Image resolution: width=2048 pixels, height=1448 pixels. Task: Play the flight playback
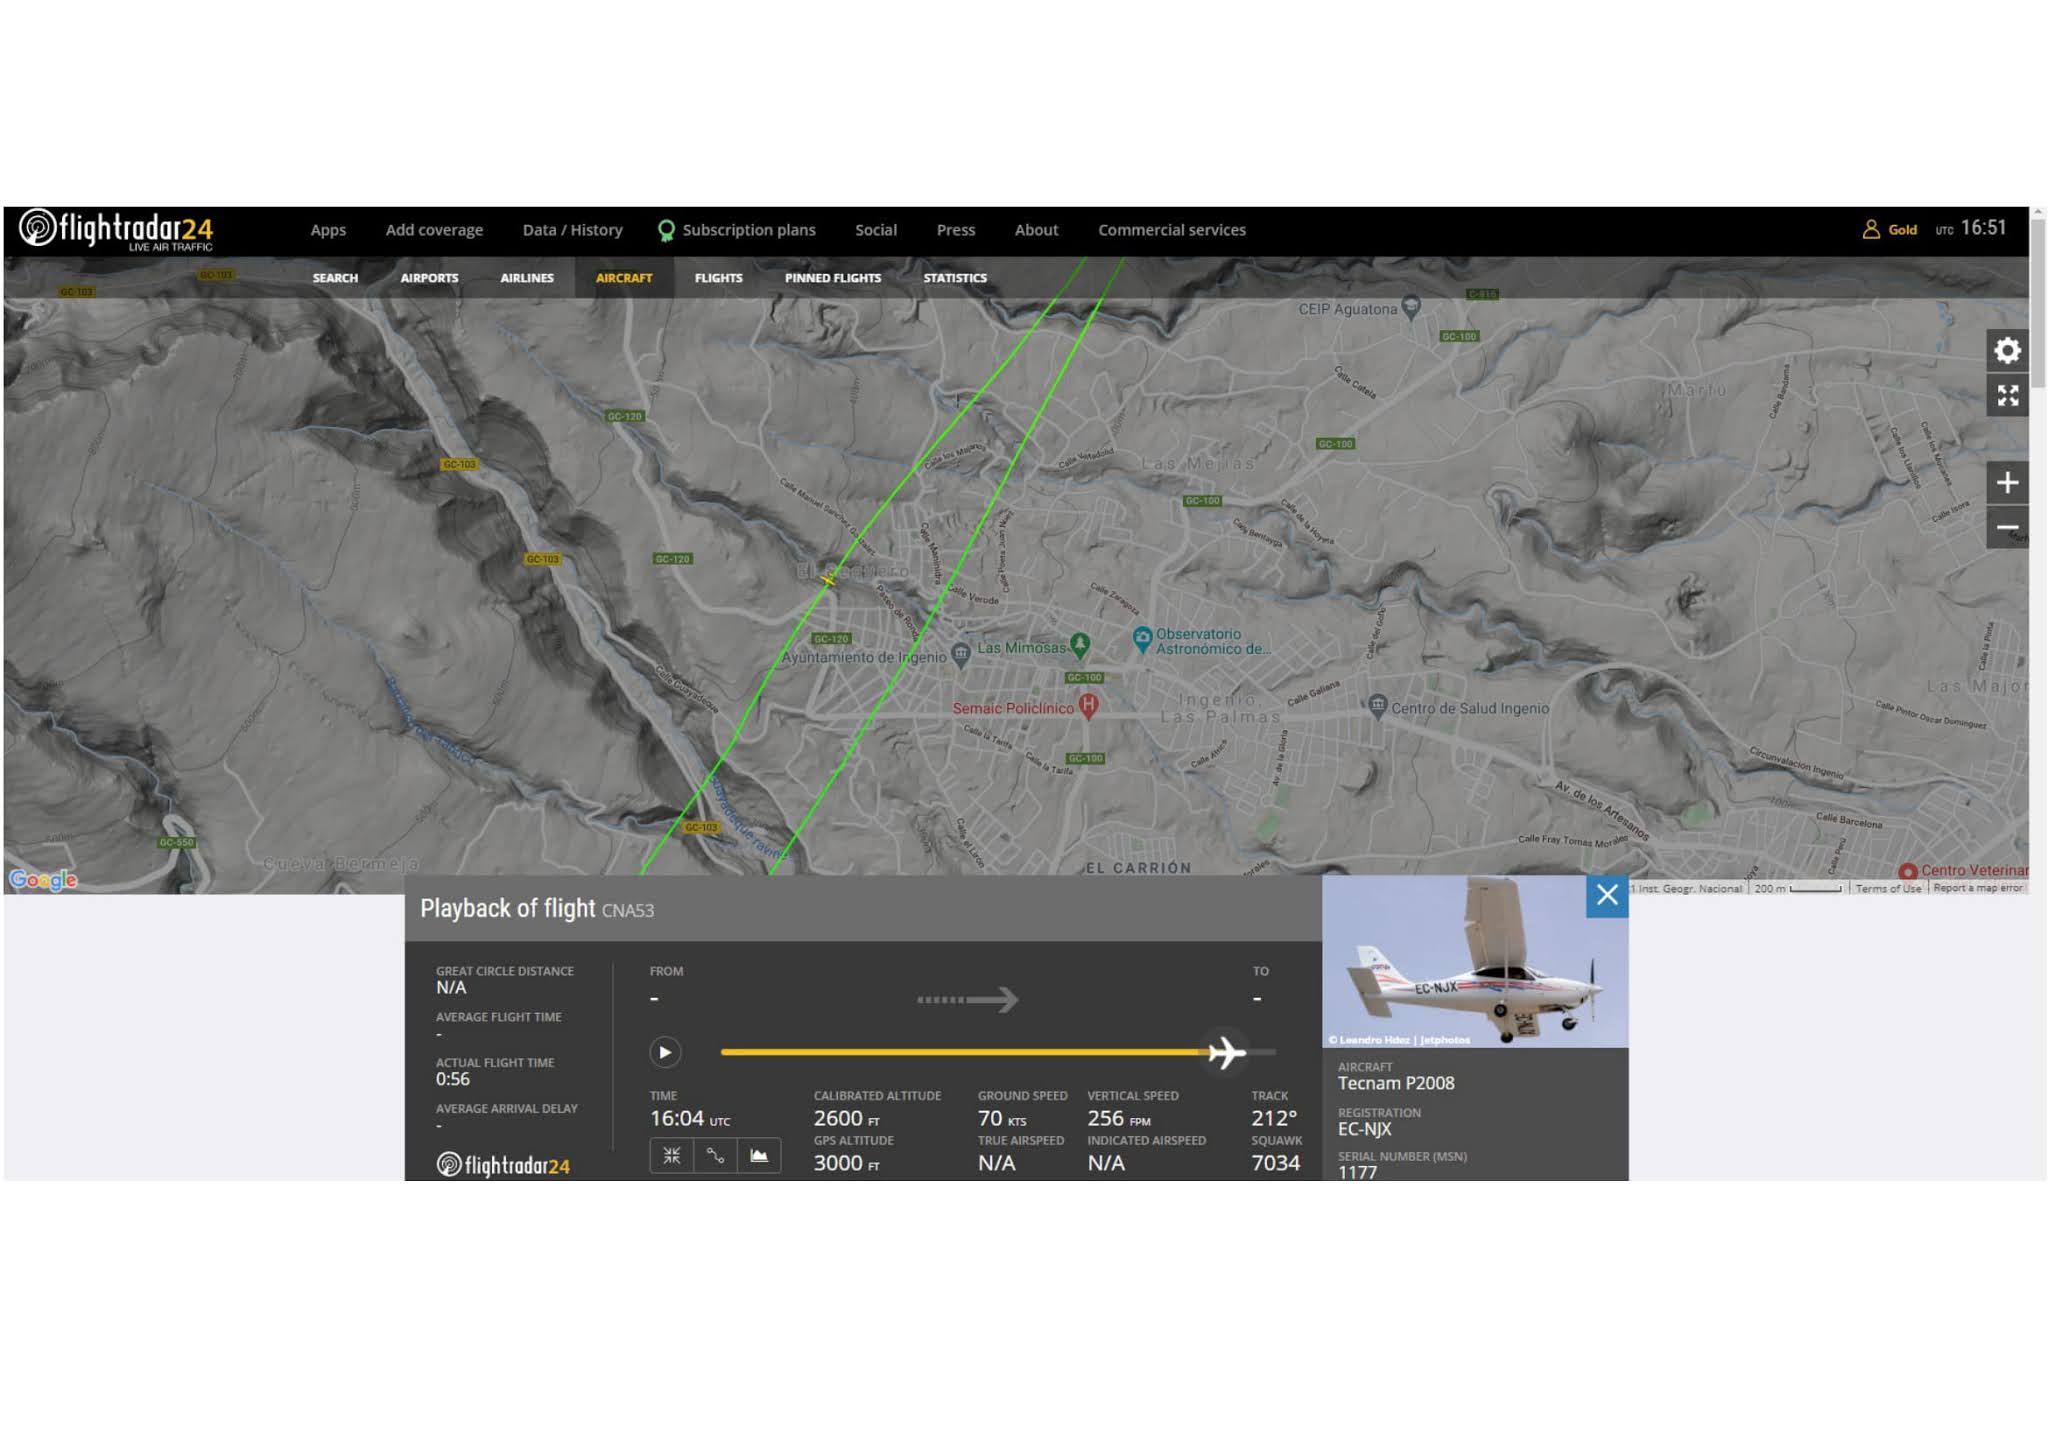click(x=665, y=1052)
